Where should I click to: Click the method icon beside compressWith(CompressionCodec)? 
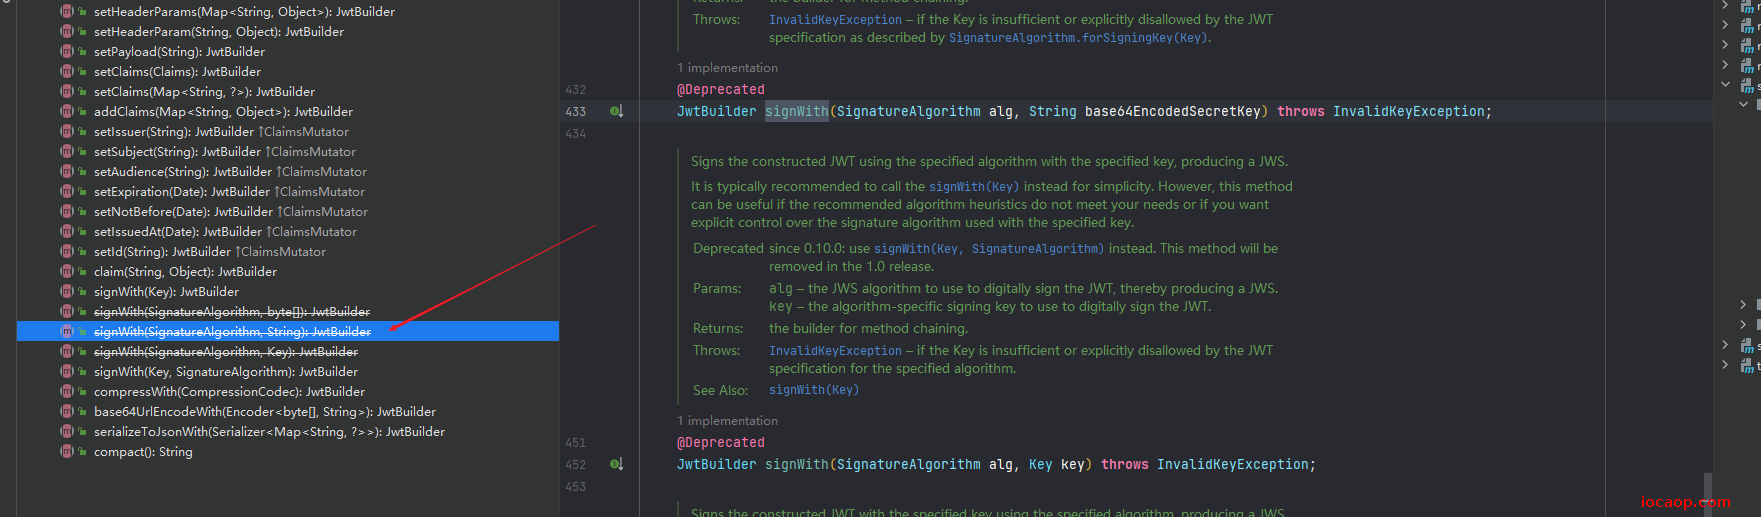pos(67,391)
